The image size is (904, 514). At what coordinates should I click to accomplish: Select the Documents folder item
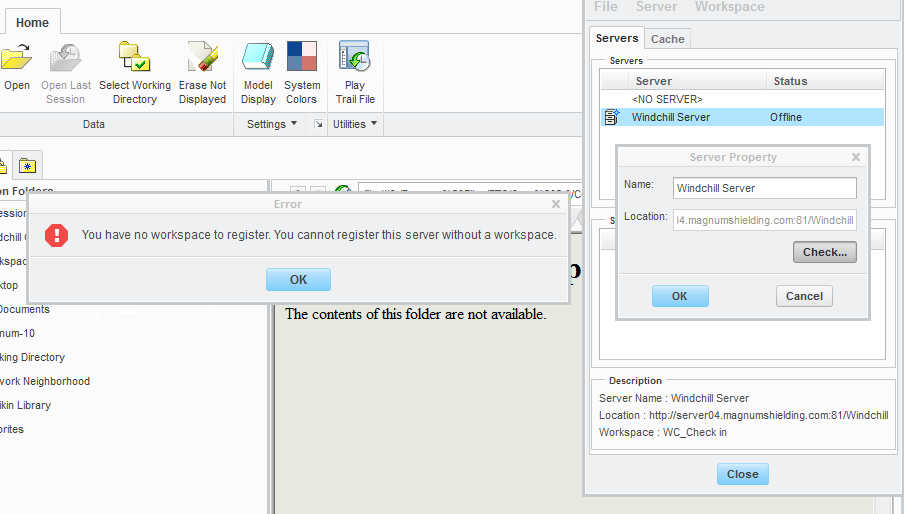(25, 309)
